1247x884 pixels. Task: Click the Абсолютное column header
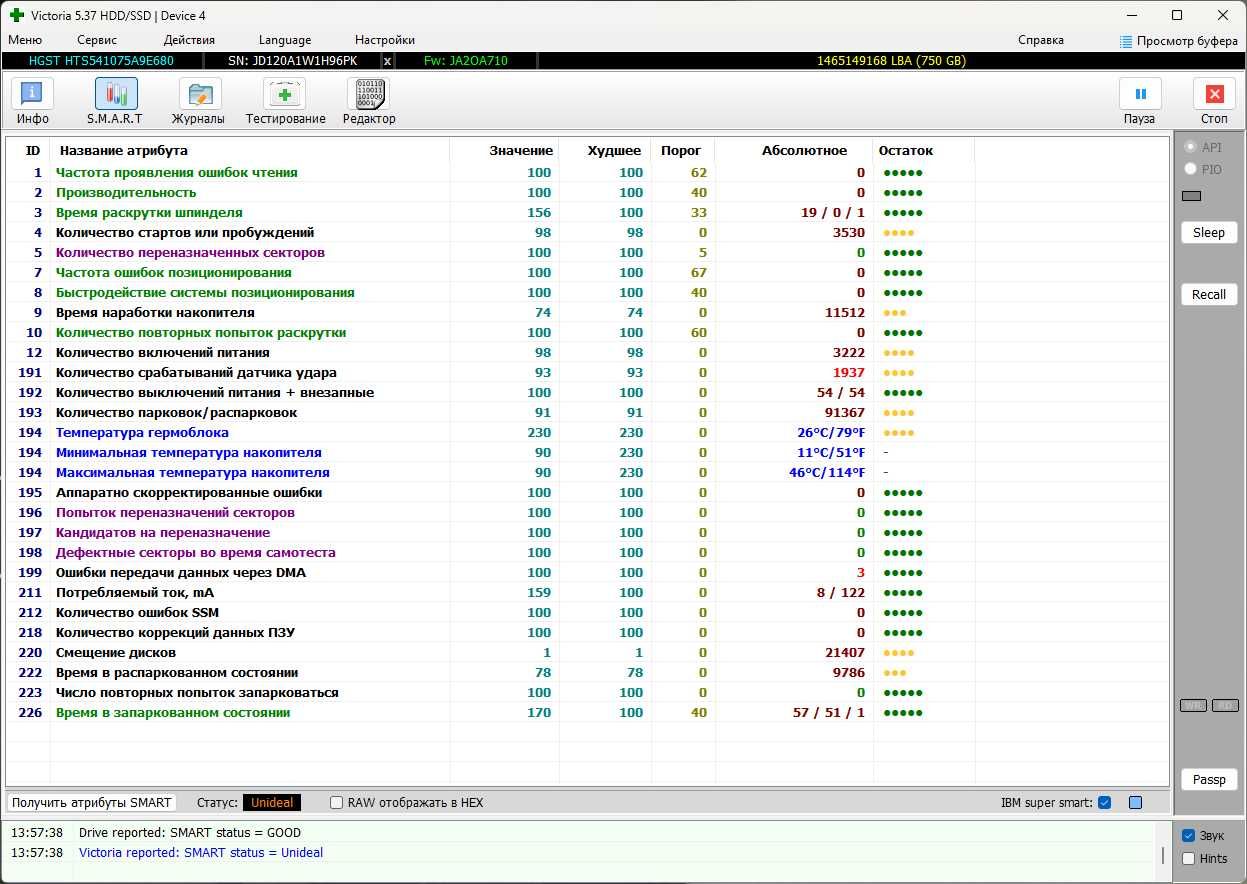point(804,151)
